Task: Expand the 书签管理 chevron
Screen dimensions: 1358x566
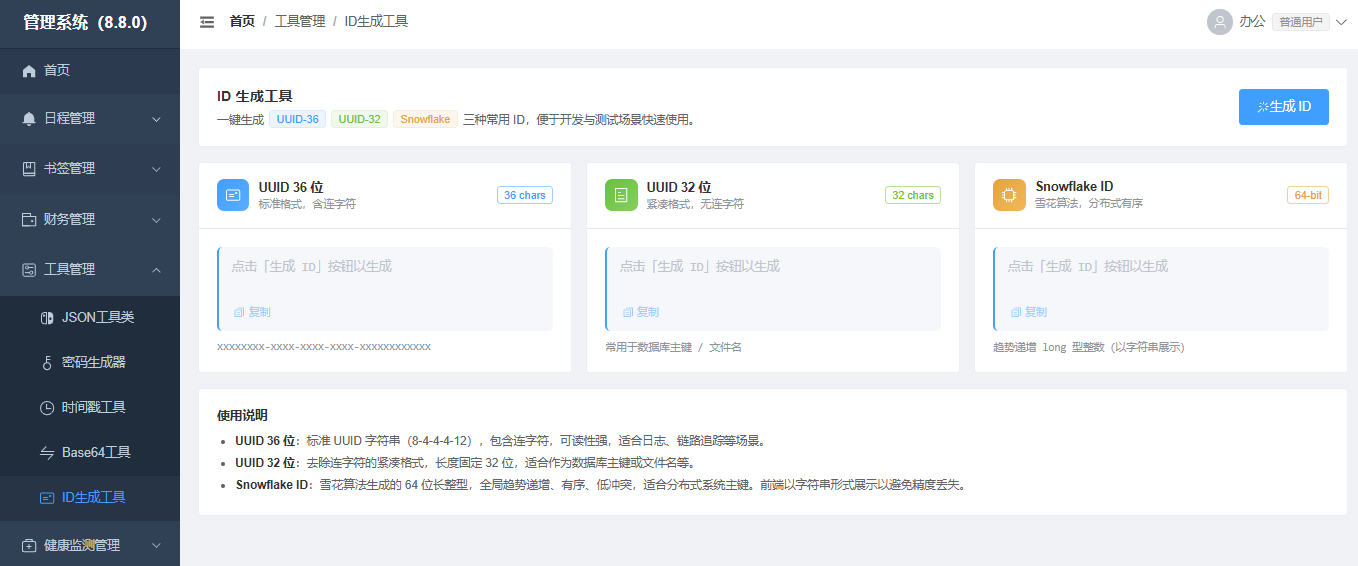Action: [x=156, y=169]
